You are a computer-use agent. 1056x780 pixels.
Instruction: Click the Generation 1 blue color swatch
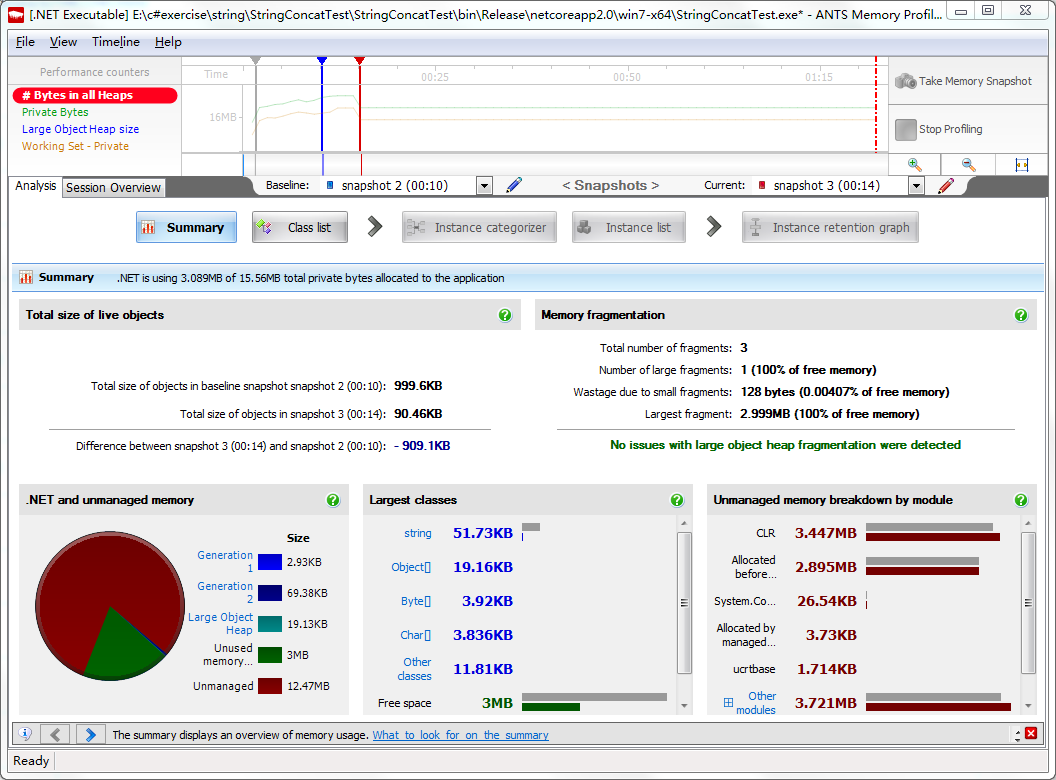coord(270,562)
